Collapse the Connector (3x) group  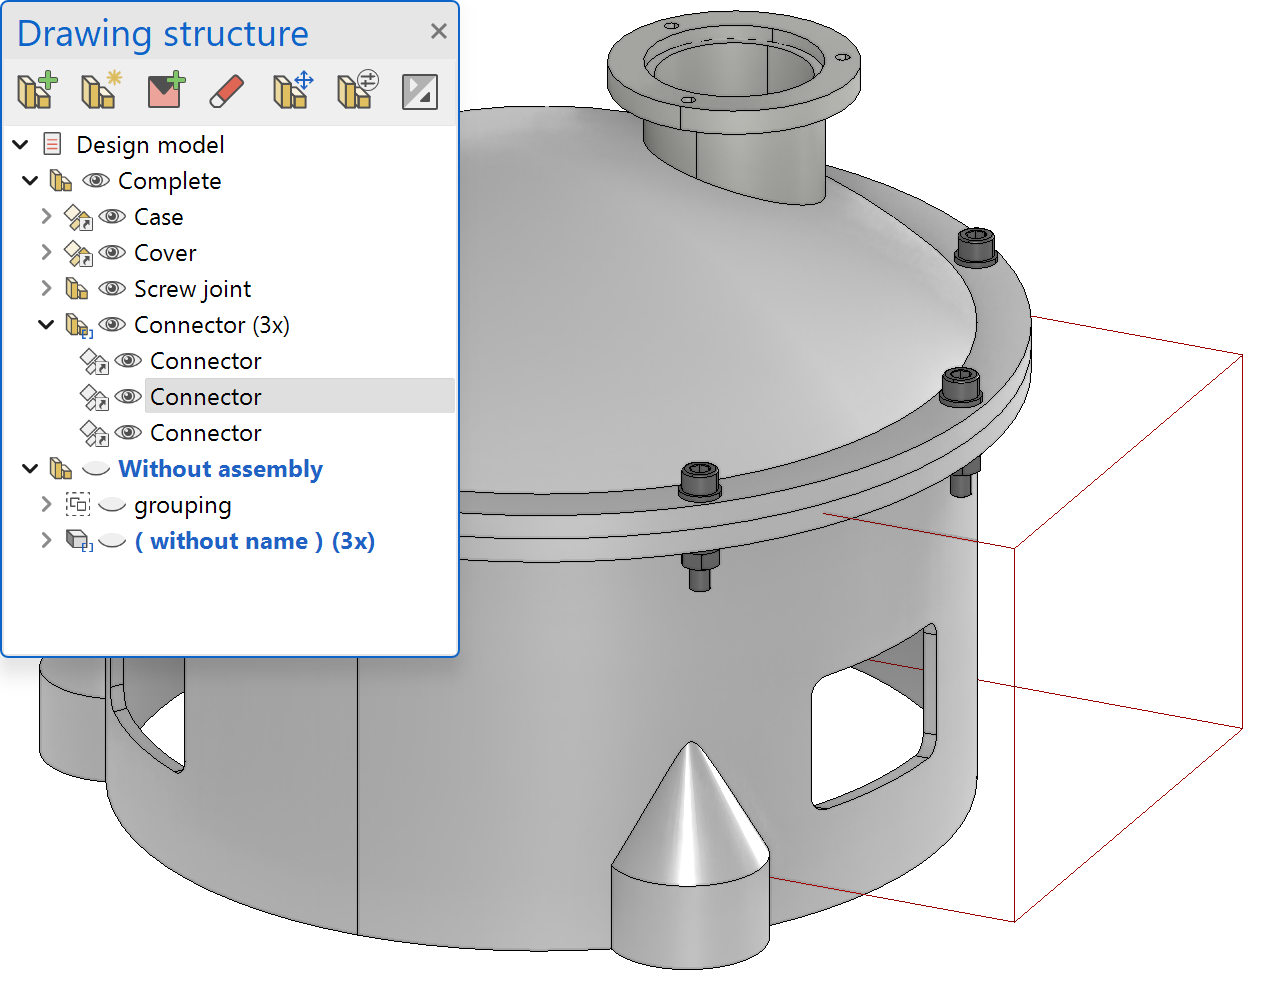(46, 325)
